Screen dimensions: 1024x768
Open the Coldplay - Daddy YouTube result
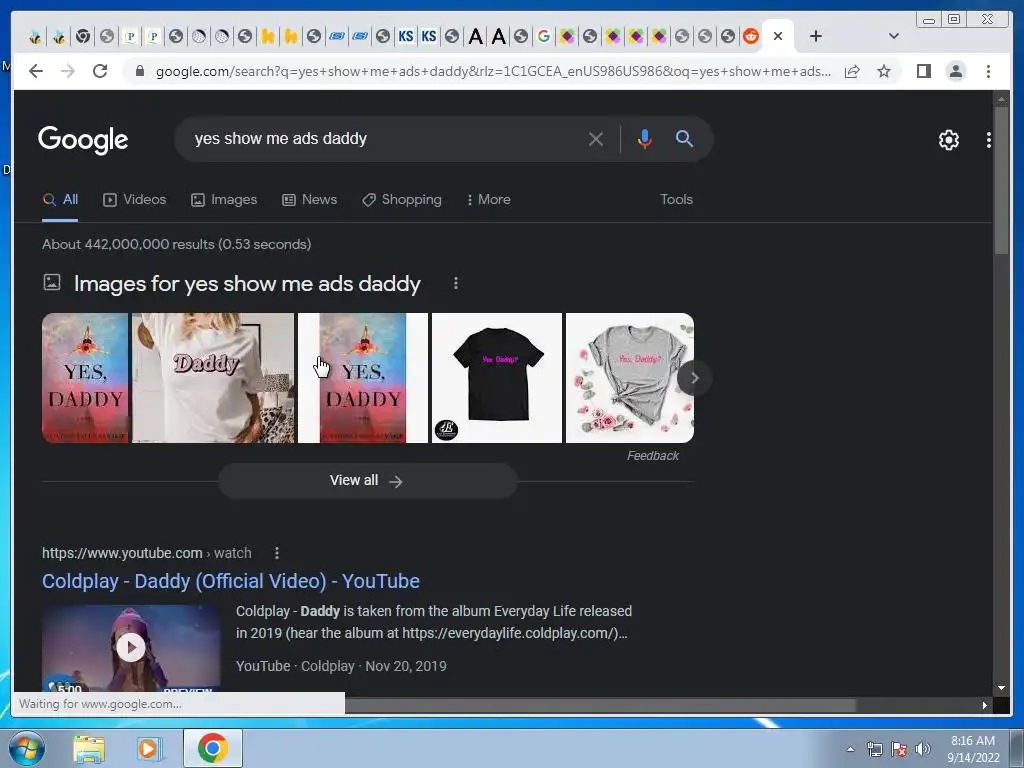tap(231, 581)
